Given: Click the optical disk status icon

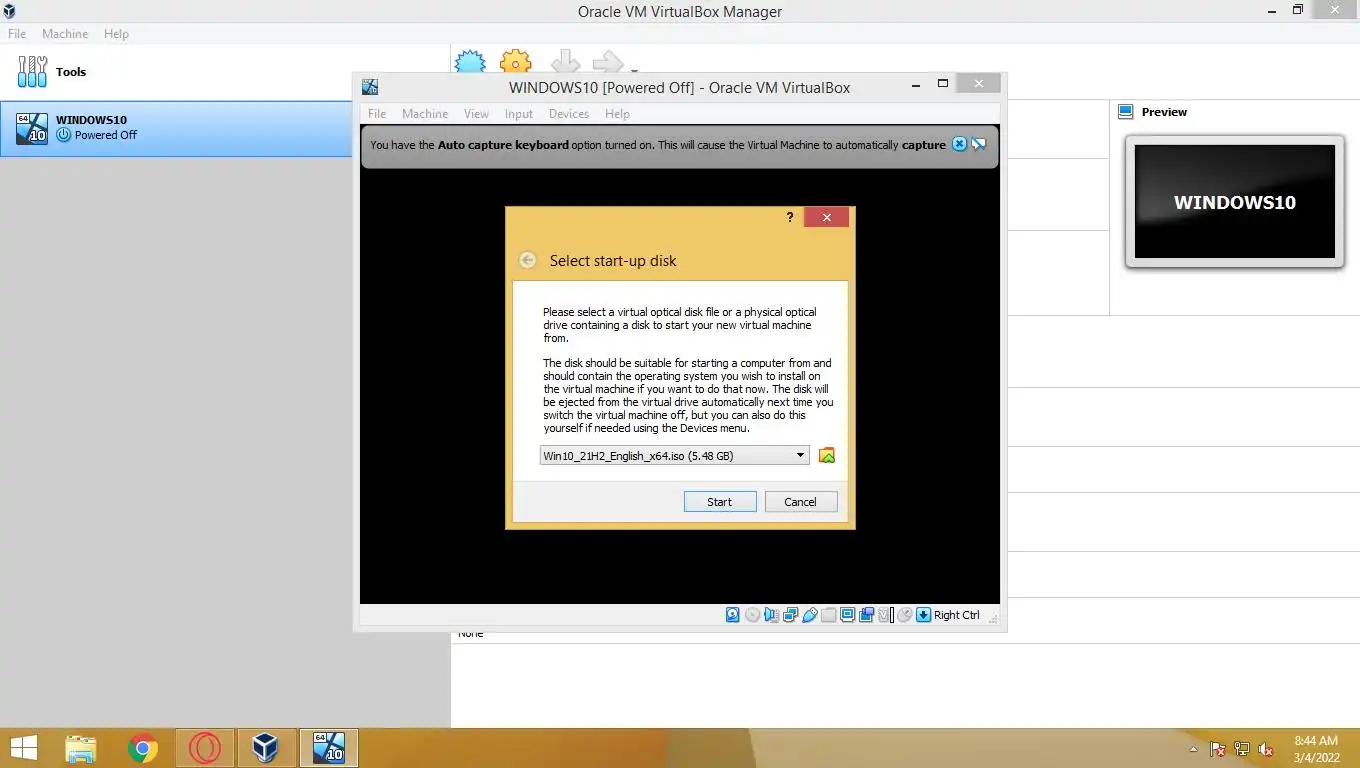Looking at the screenshot, I should 752,615.
